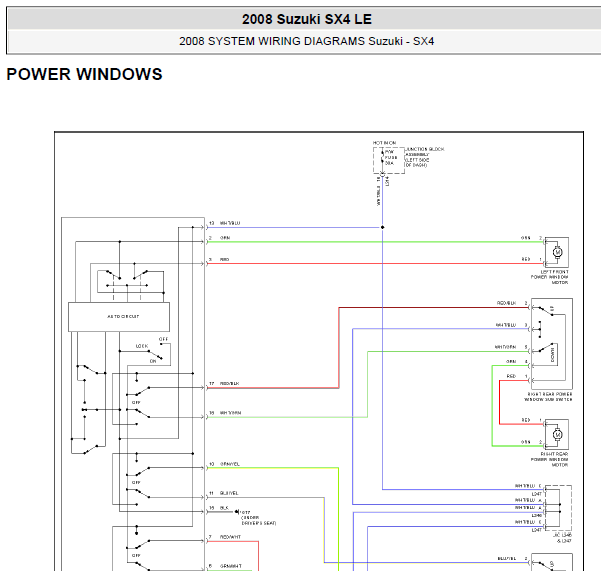The image size is (601, 571).
Task: Click the left front power window motor symbol
Action: [557, 252]
